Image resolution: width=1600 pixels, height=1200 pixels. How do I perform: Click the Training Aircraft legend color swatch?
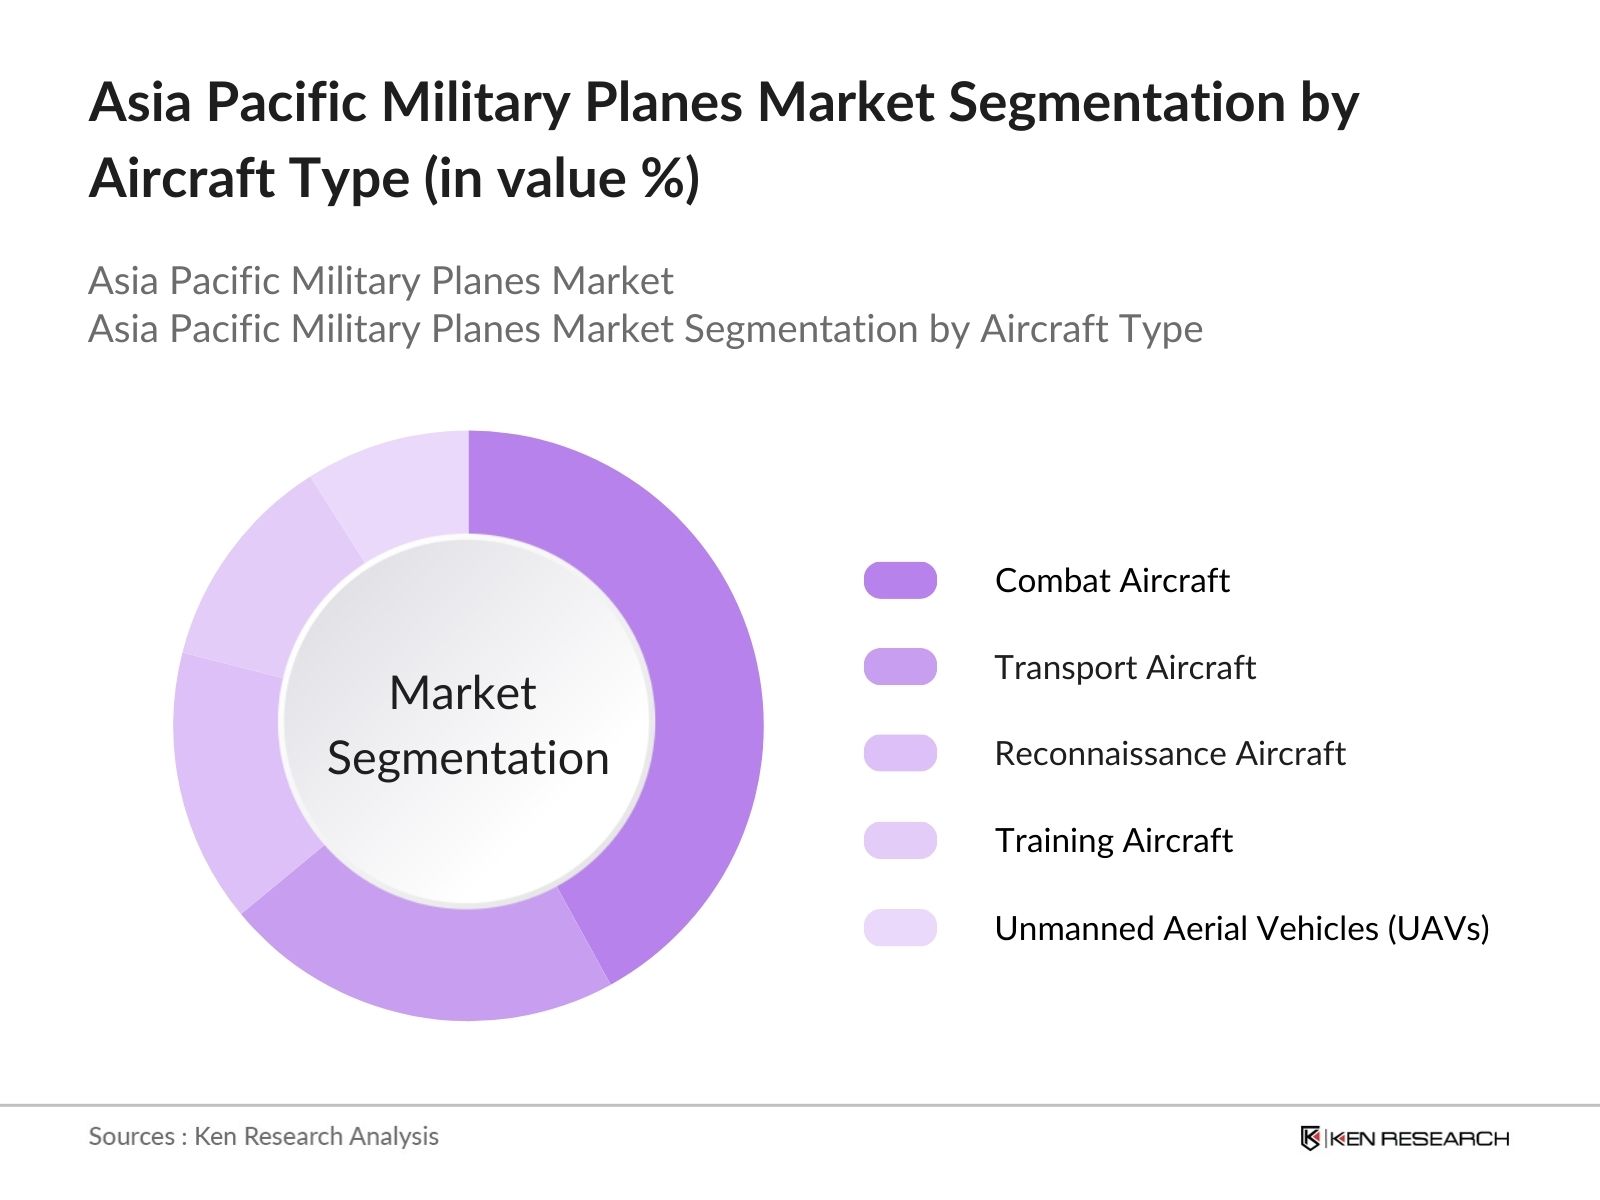(x=900, y=840)
